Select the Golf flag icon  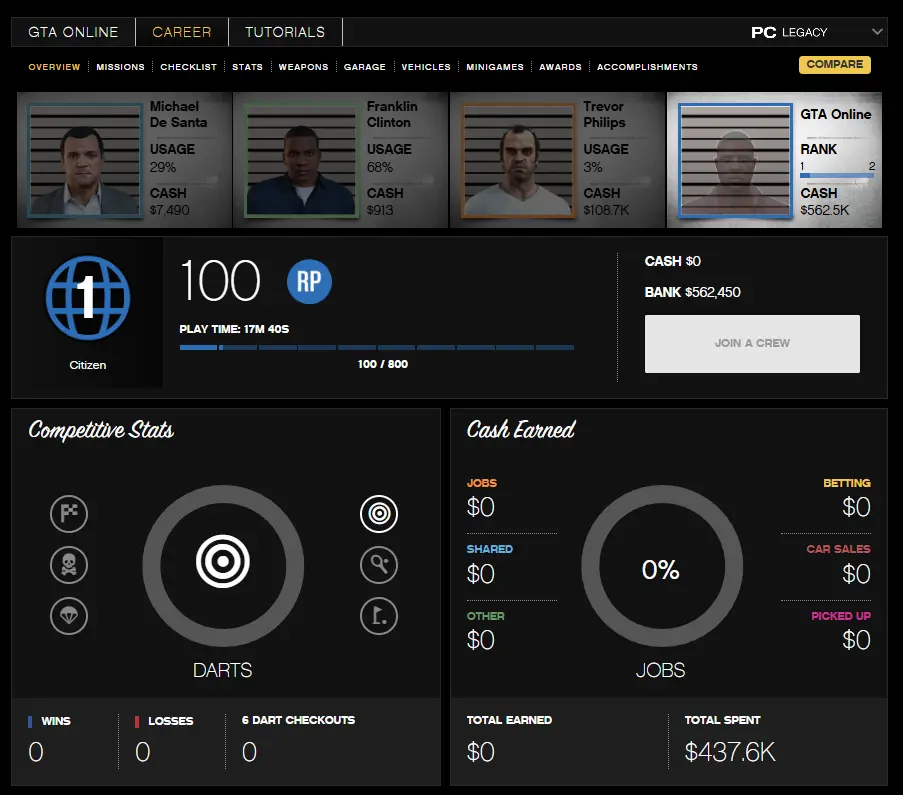tap(379, 617)
